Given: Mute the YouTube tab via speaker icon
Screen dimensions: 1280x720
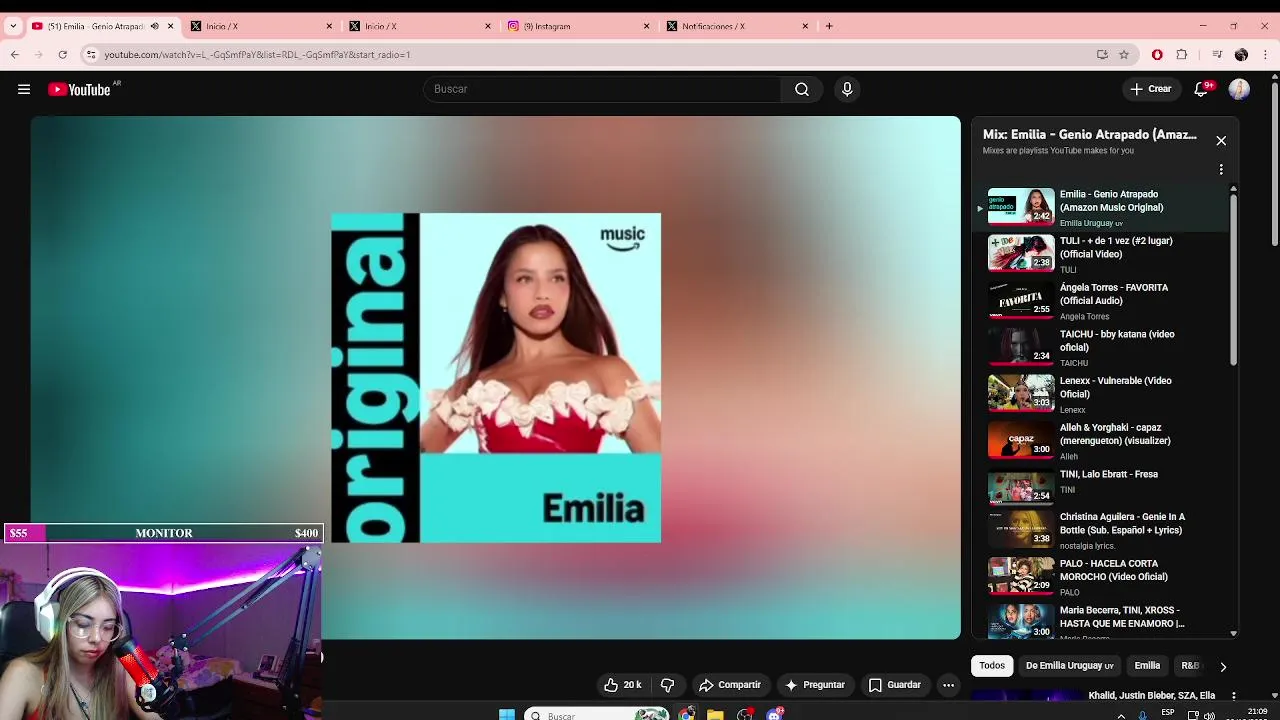Looking at the screenshot, I should point(154,26).
